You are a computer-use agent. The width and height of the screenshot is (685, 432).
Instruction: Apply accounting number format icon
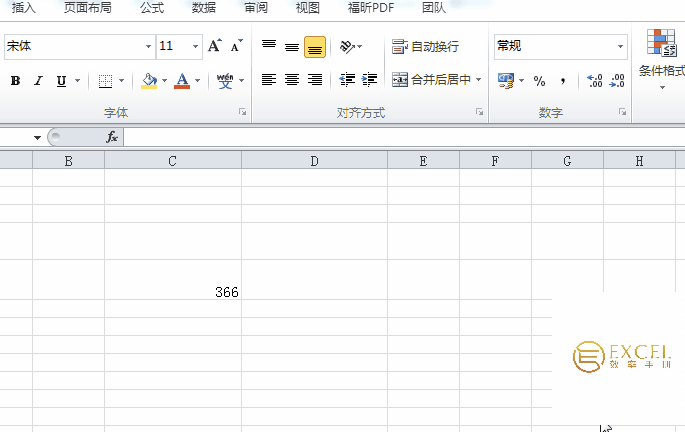coord(506,81)
